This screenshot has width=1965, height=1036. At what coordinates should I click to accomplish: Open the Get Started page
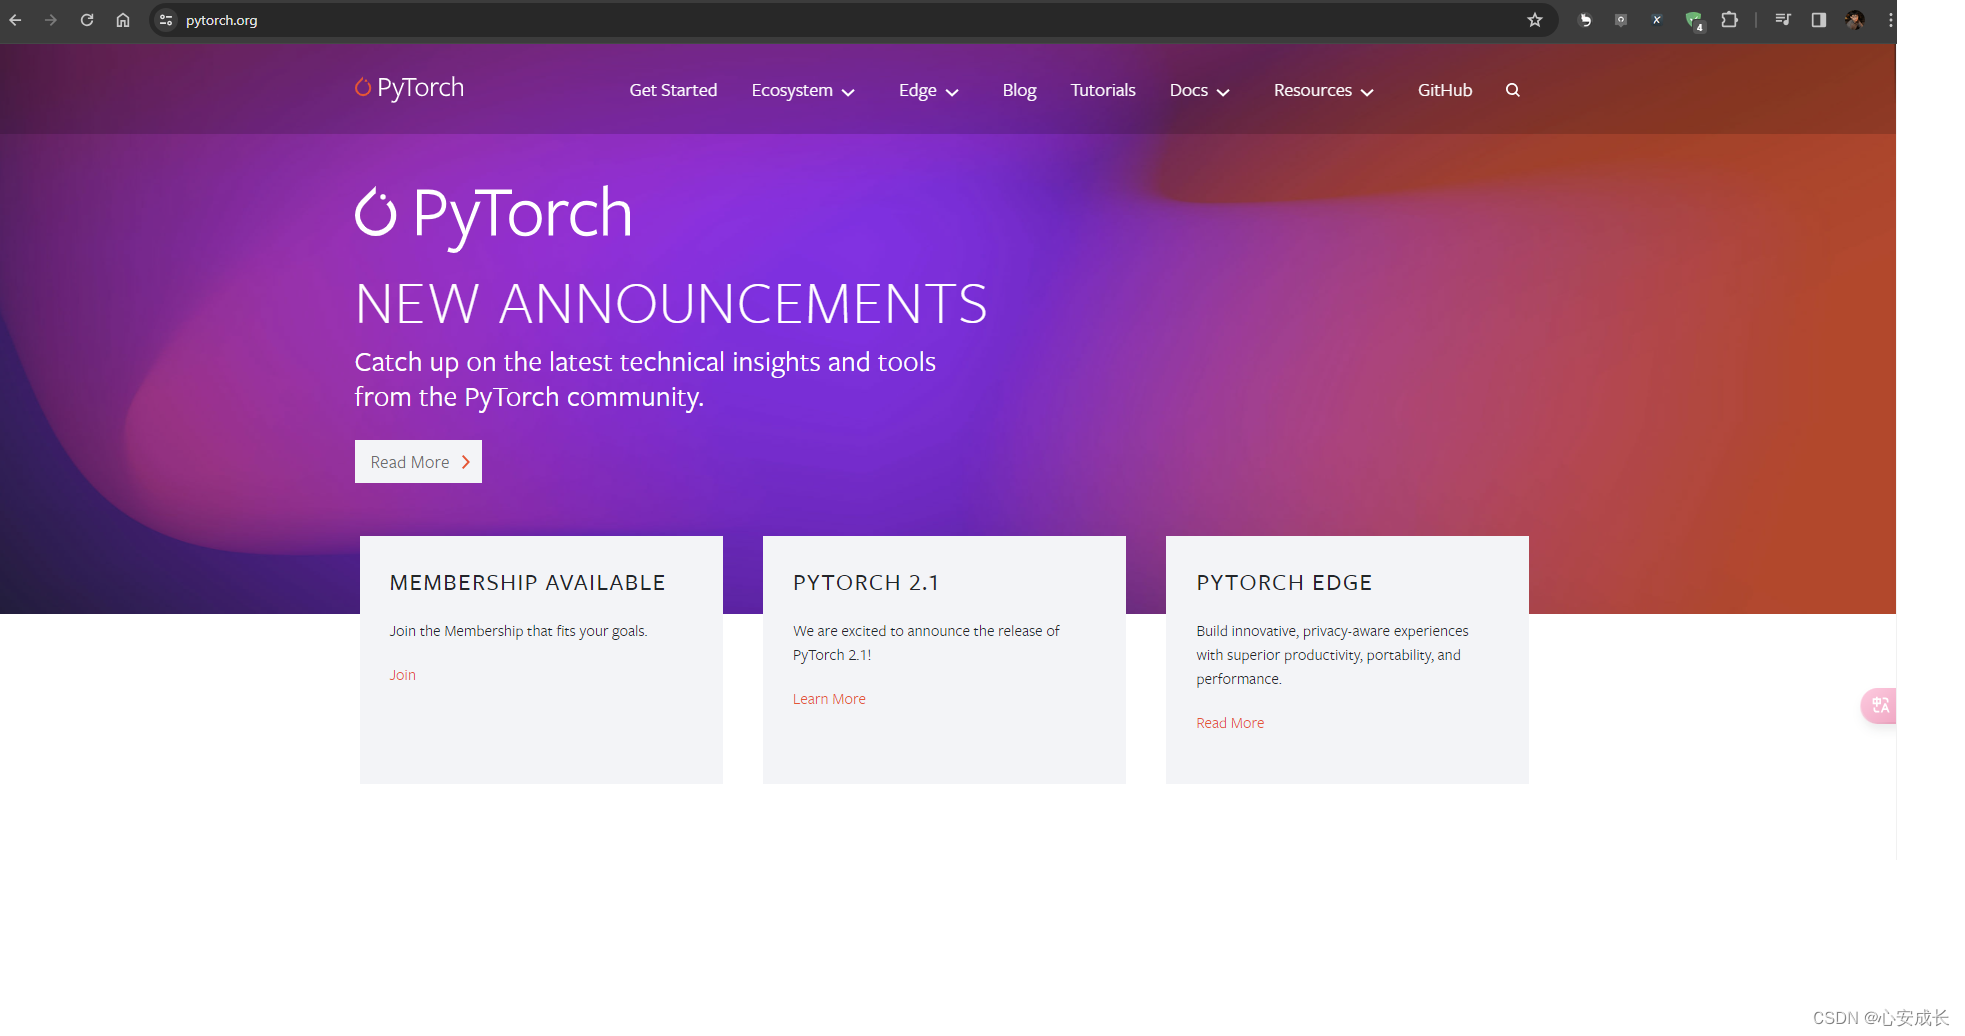coord(673,90)
